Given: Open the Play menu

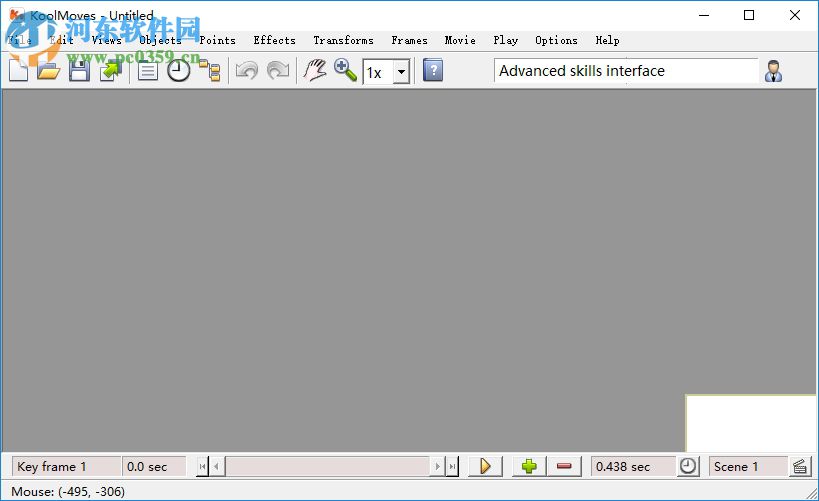Looking at the screenshot, I should pos(506,40).
